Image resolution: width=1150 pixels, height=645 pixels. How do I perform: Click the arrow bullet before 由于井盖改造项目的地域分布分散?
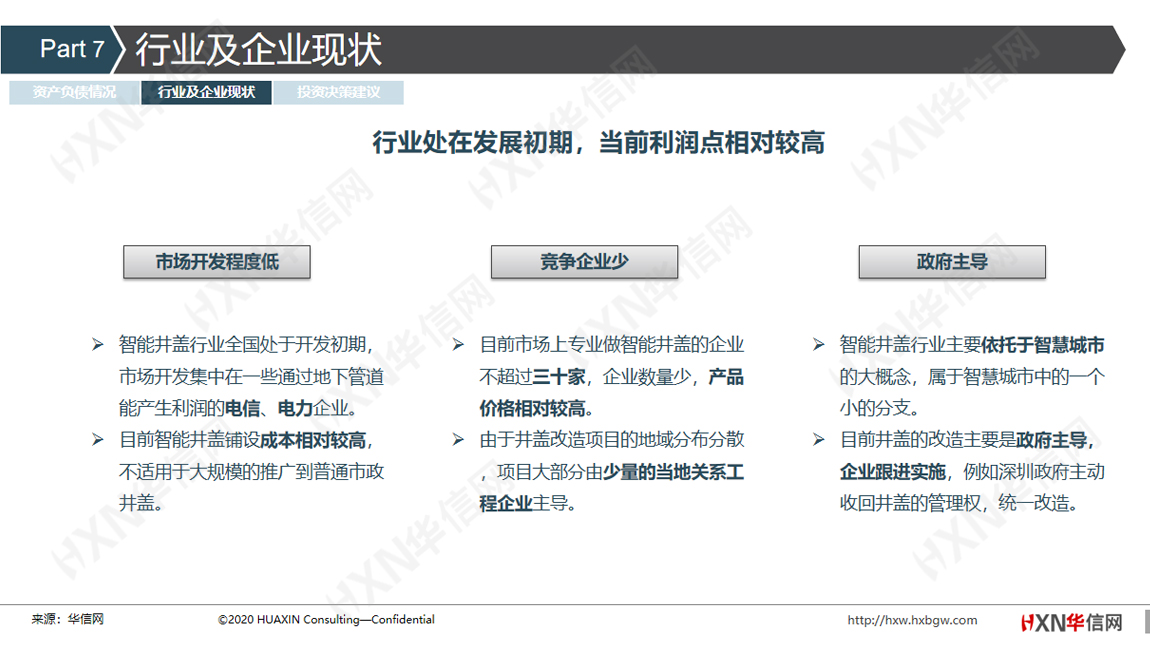[458, 440]
